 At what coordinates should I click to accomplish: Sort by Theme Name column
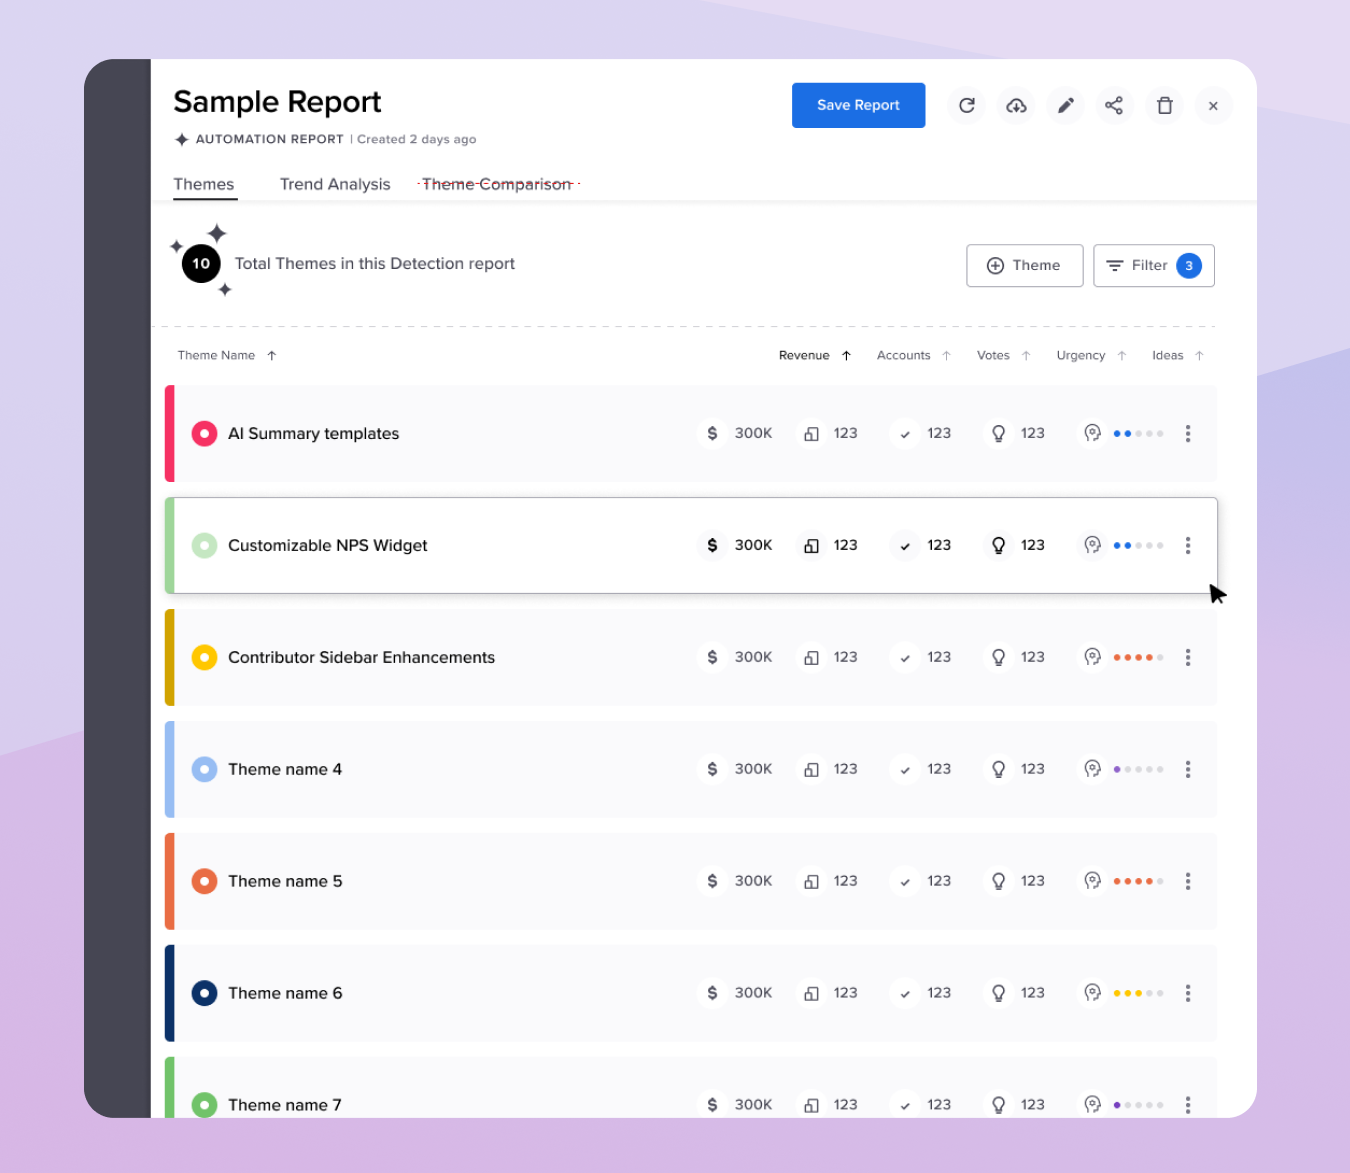coord(226,355)
